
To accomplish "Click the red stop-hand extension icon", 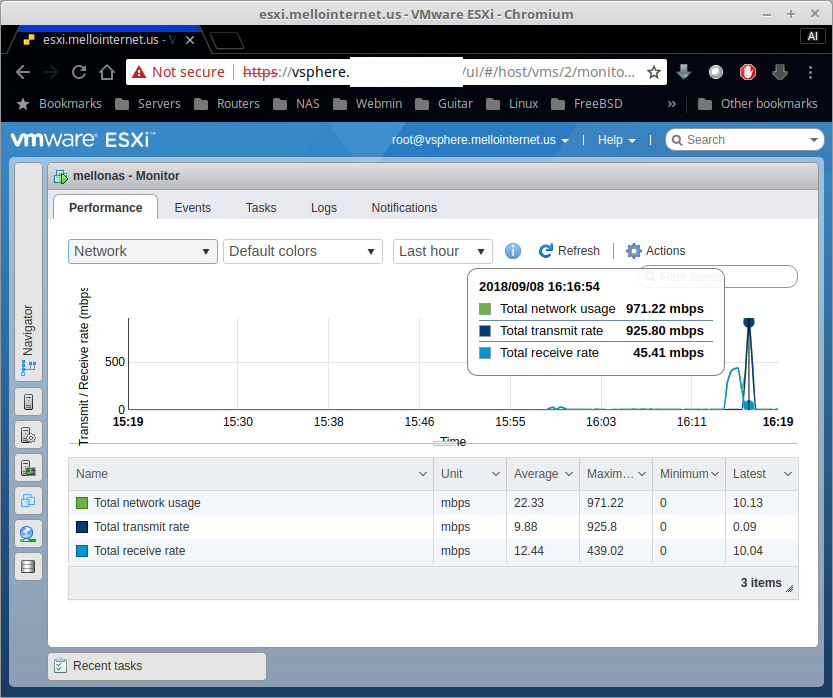I will tap(747, 72).
